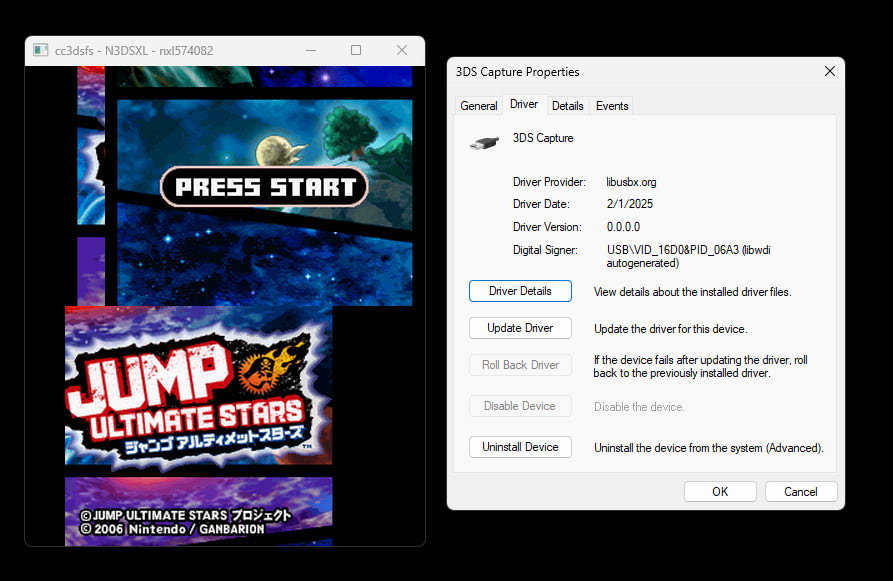This screenshot has height=581, width=893.
Task: Minimize the cc3dsfs window
Action: (x=311, y=50)
